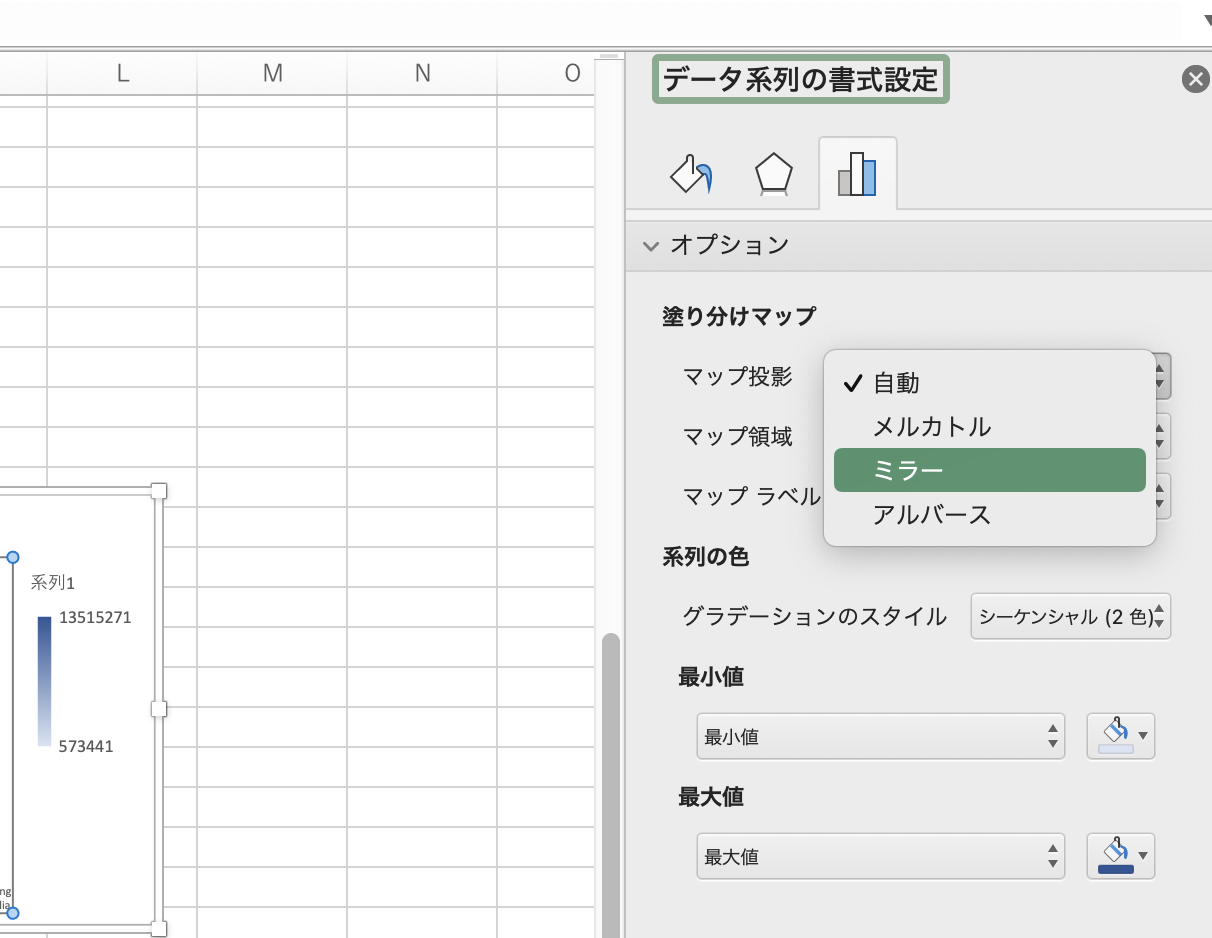The width and height of the screenshot is (1212, 938).
Task: Select column M header
Action: tap(272, 73)
